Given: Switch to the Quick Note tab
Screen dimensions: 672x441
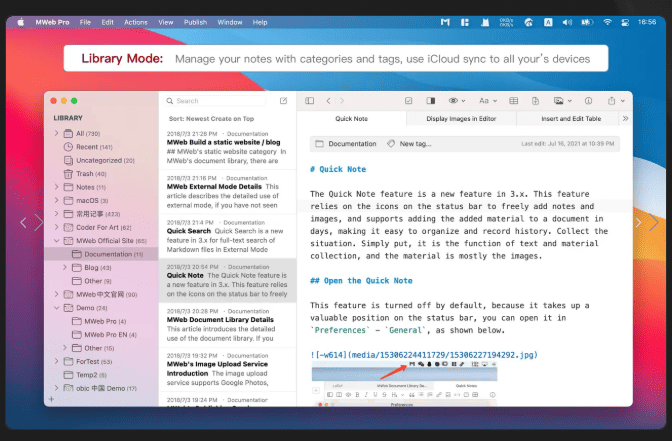Looking at the screenshot, I should tap(351, 119).
